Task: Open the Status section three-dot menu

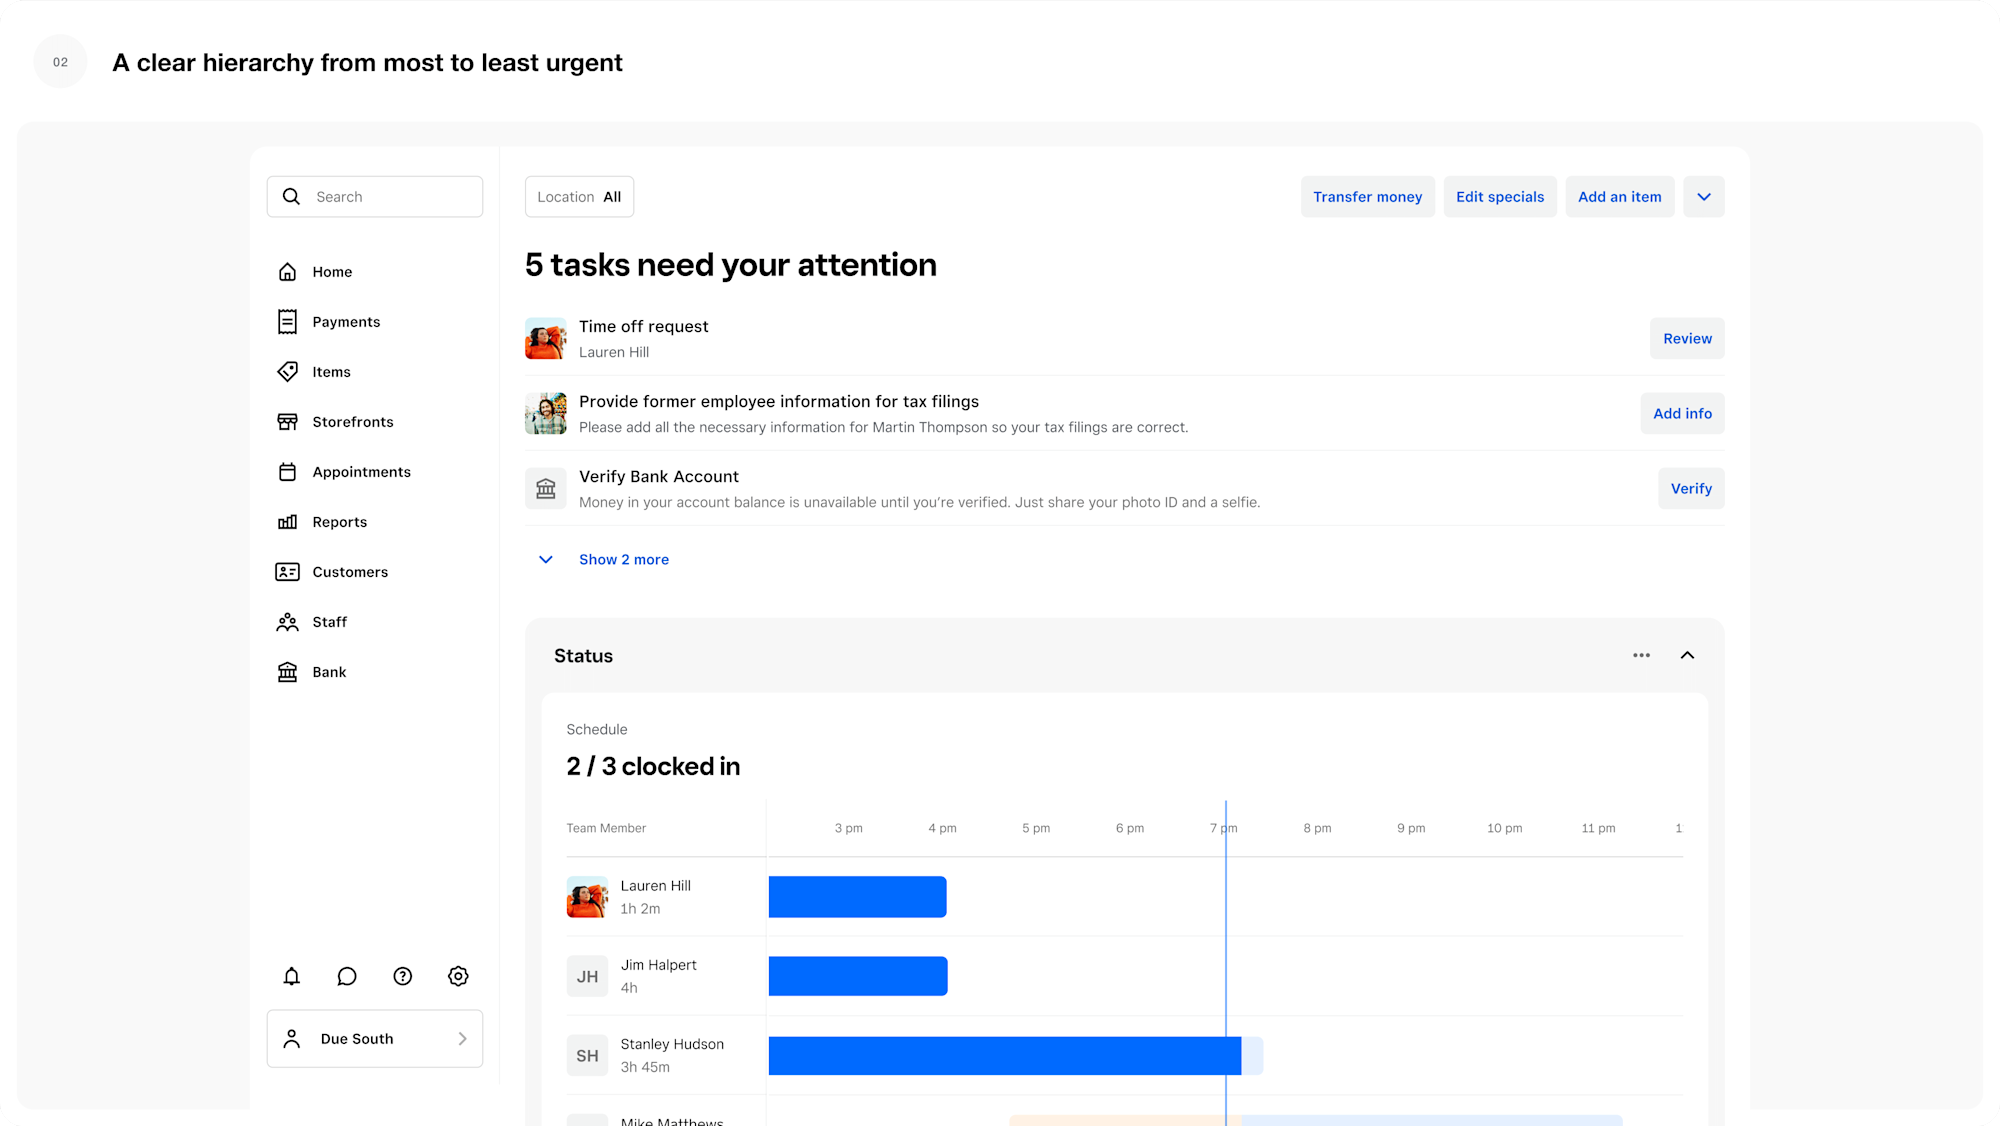Action: click(1642, 656)
